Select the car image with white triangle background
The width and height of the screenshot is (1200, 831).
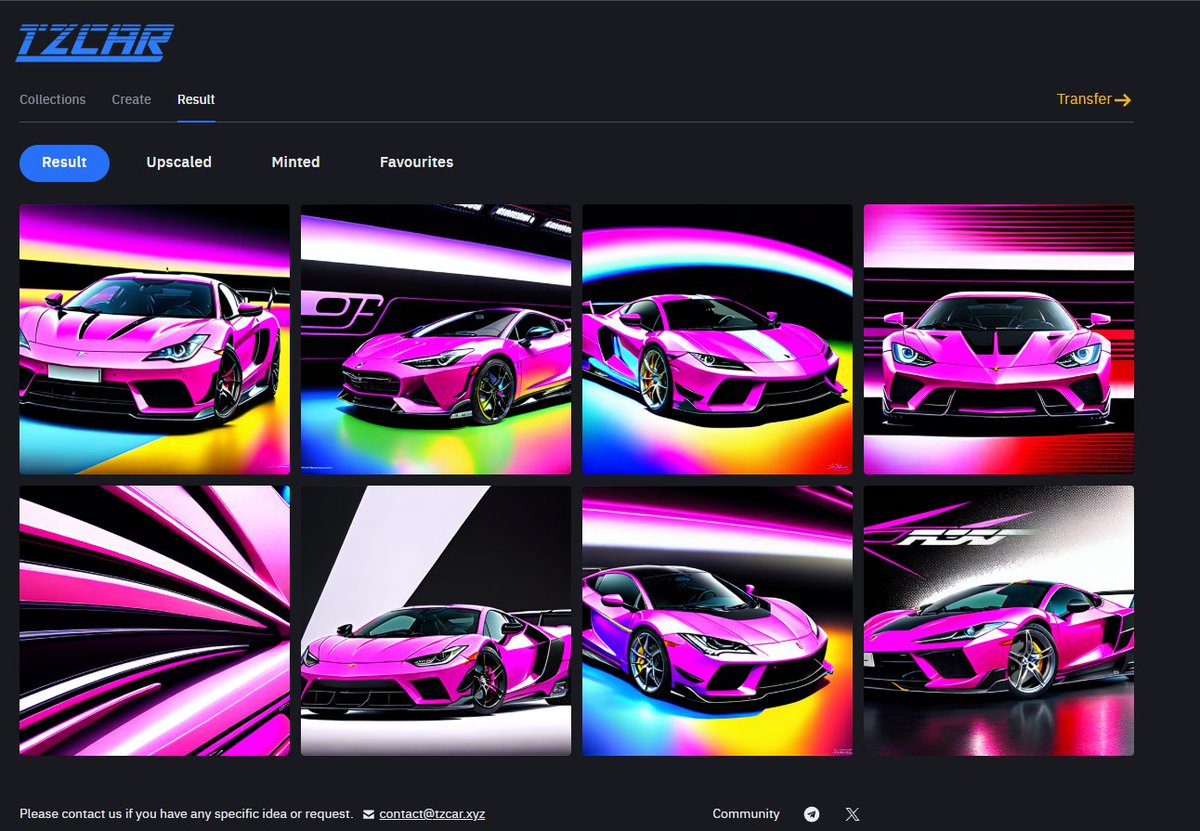click(x=435, y=620)
